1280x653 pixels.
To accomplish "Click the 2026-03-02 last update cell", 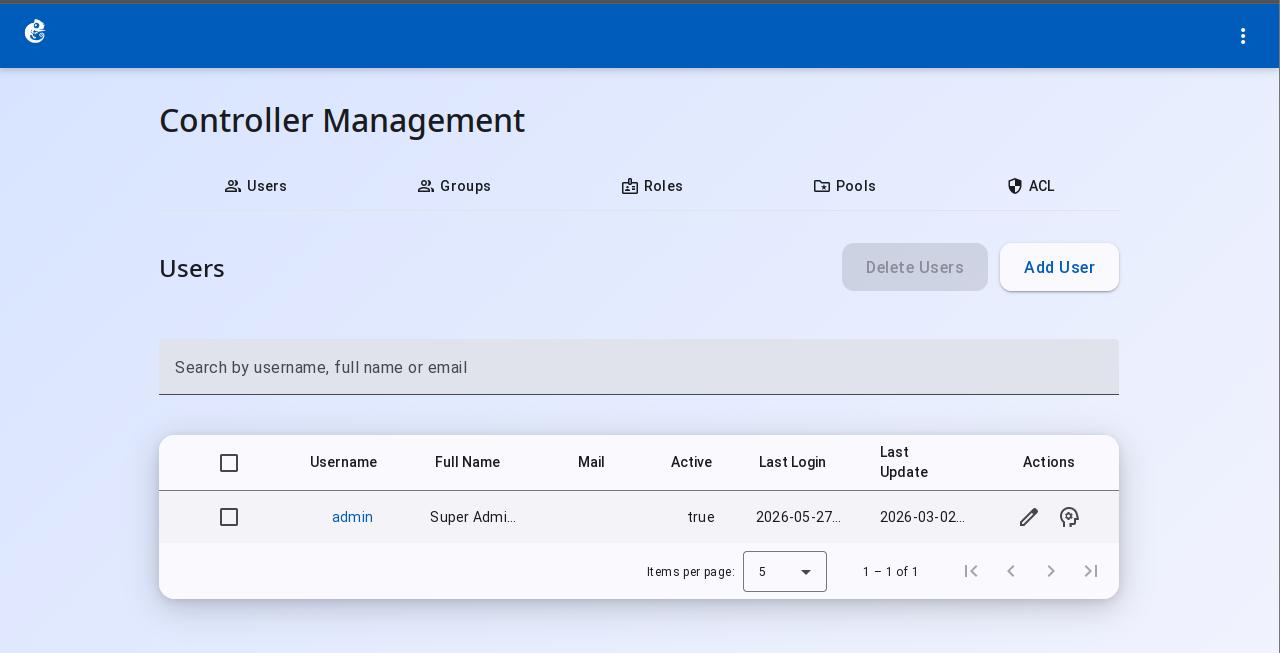I will click(922, 517).
